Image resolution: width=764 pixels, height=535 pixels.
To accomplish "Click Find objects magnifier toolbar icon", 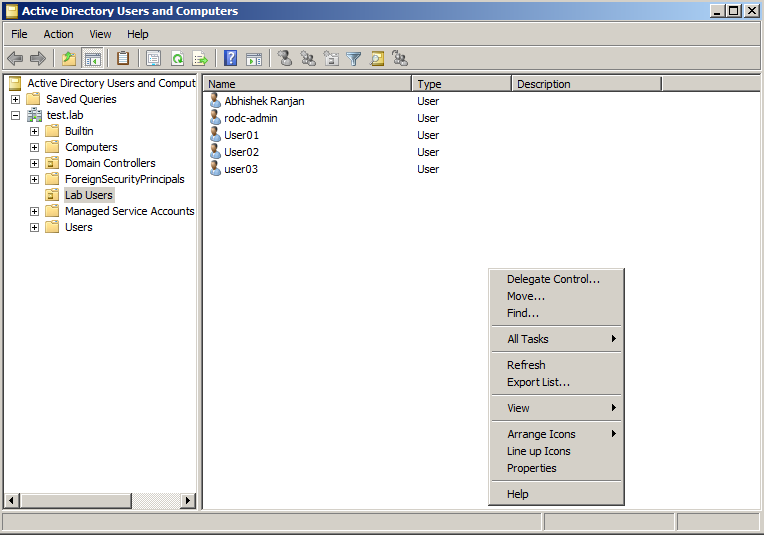I will coord(377,58).
